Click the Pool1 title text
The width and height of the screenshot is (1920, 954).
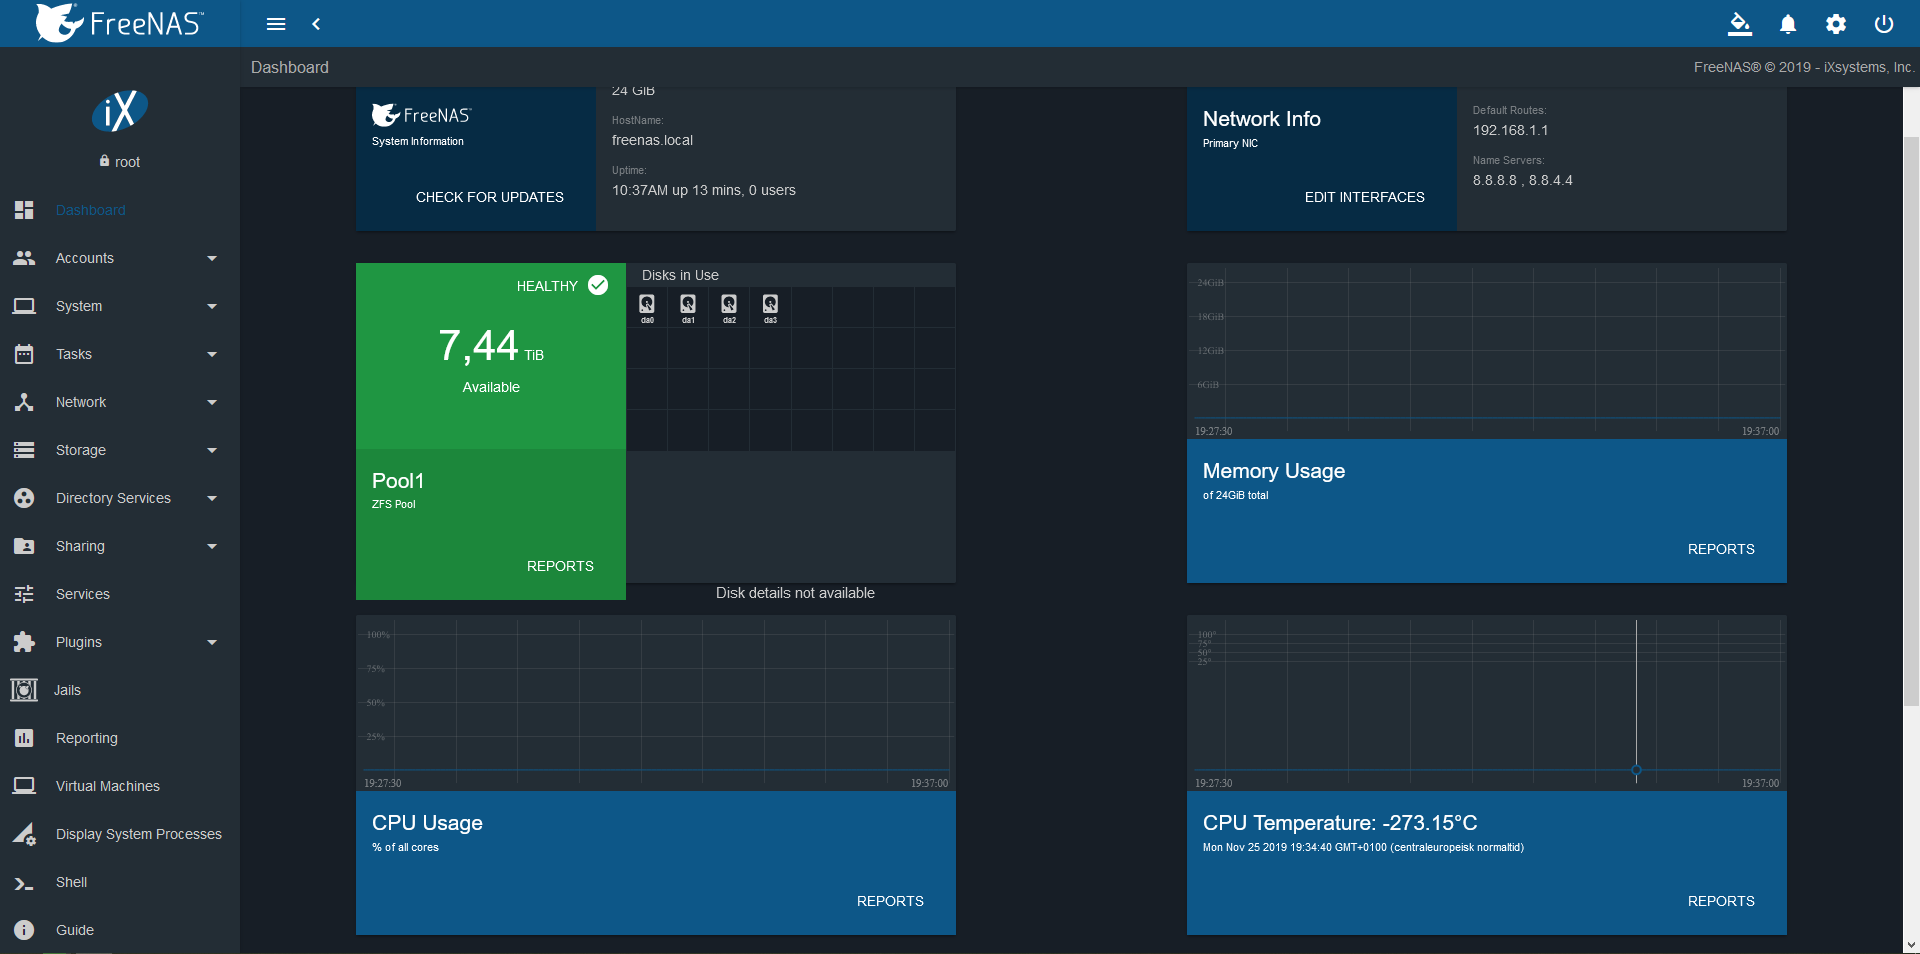click(398, 480)
